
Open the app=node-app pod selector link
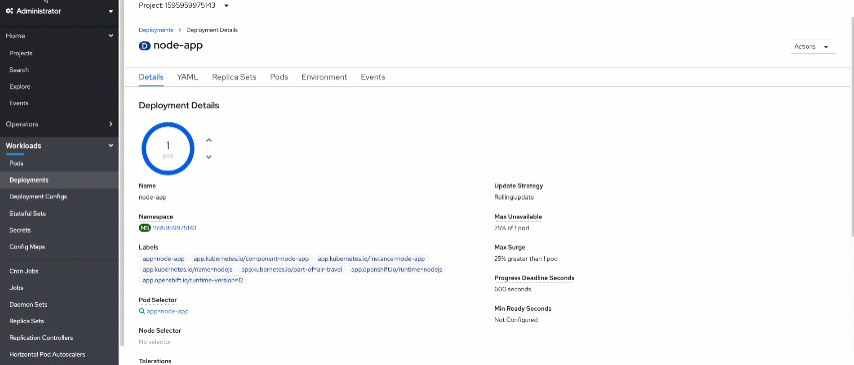pos(167,312)
